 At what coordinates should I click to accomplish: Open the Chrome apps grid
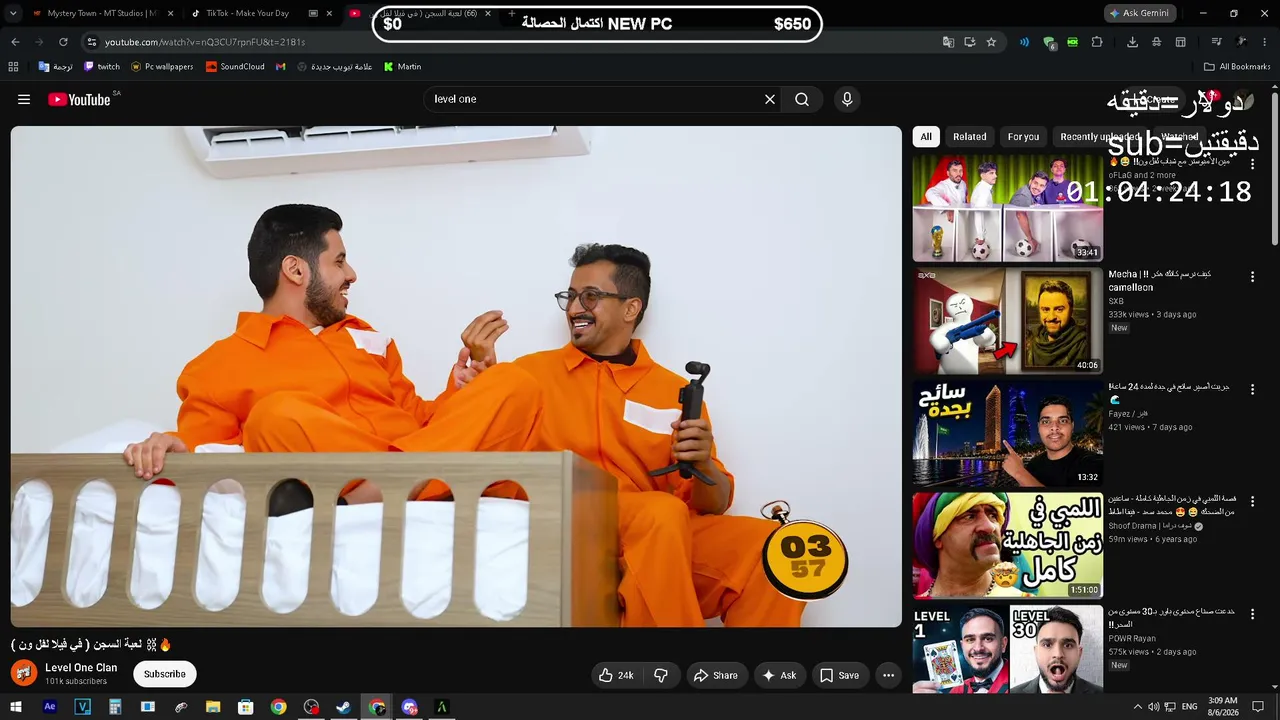tap(13, 67)
